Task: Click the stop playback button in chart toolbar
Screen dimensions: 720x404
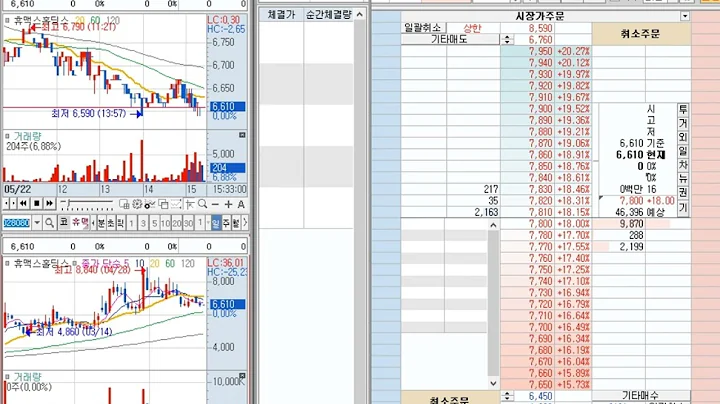Action: [x=37, y=203]
